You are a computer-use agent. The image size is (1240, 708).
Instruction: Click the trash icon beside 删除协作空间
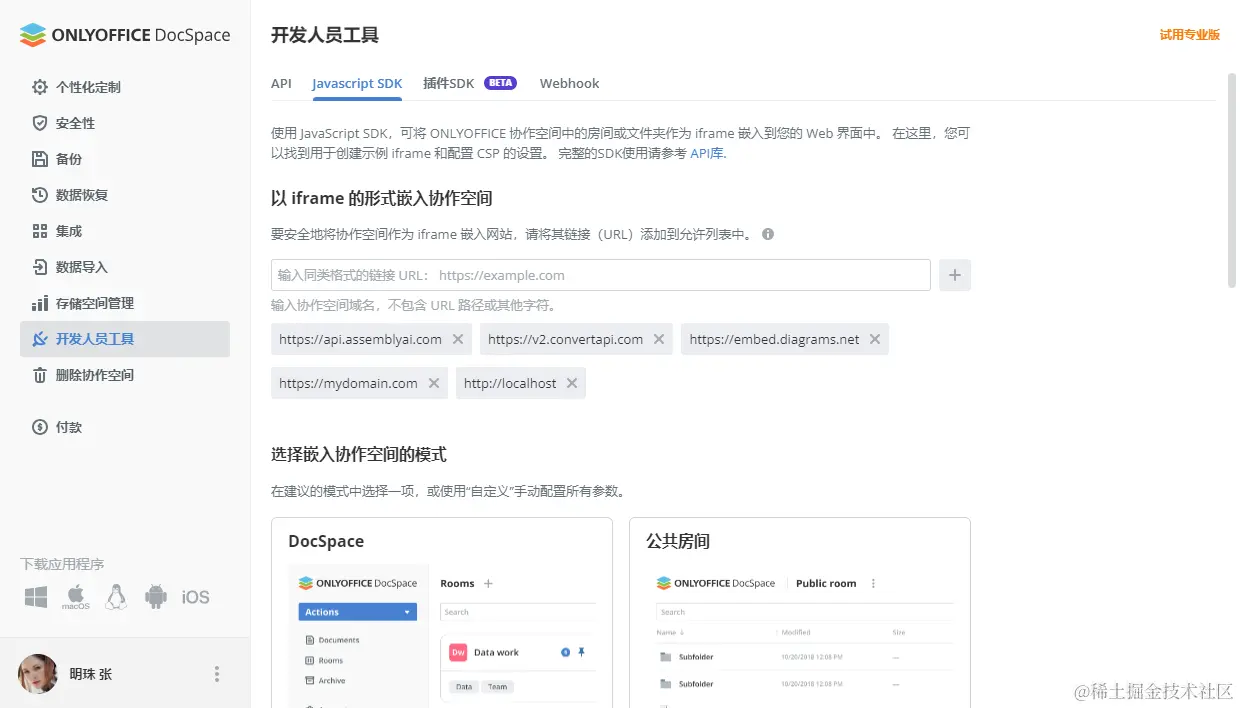(40, 375)
